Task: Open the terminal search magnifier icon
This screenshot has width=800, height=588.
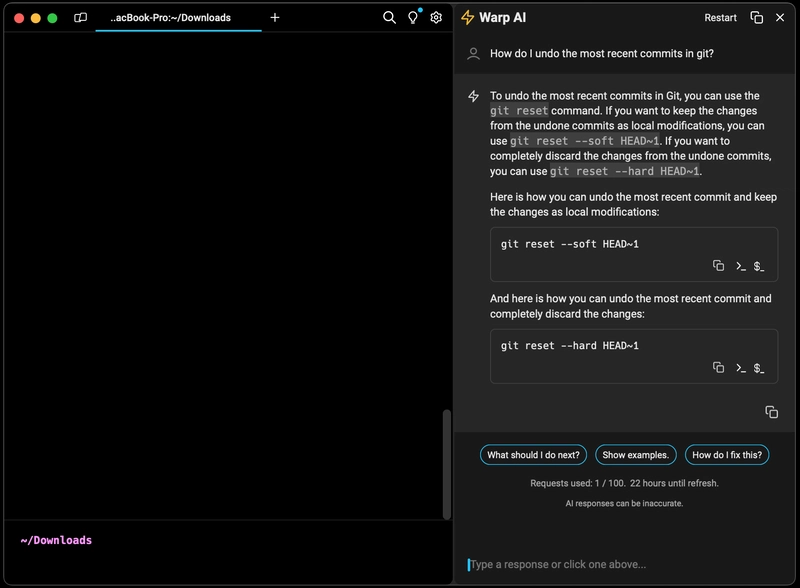Action: coord(389,18)
